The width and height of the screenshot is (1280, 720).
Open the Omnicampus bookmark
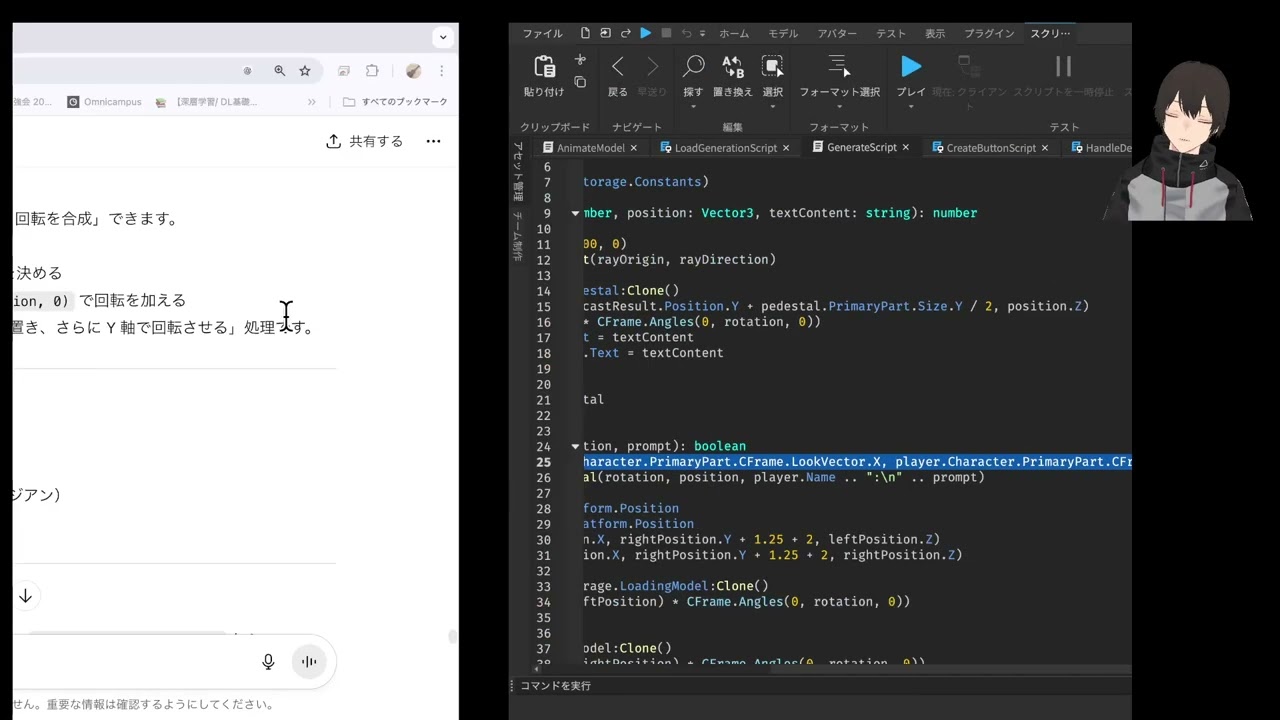point(104,102)
